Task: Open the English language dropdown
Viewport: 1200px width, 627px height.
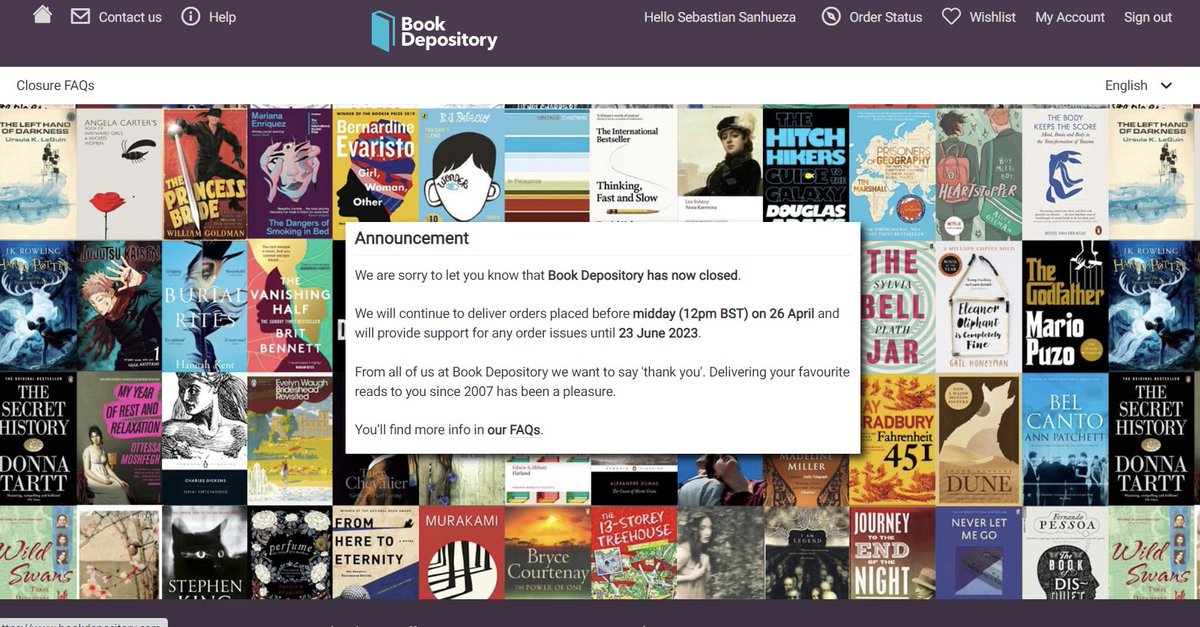Action: 1137,85
